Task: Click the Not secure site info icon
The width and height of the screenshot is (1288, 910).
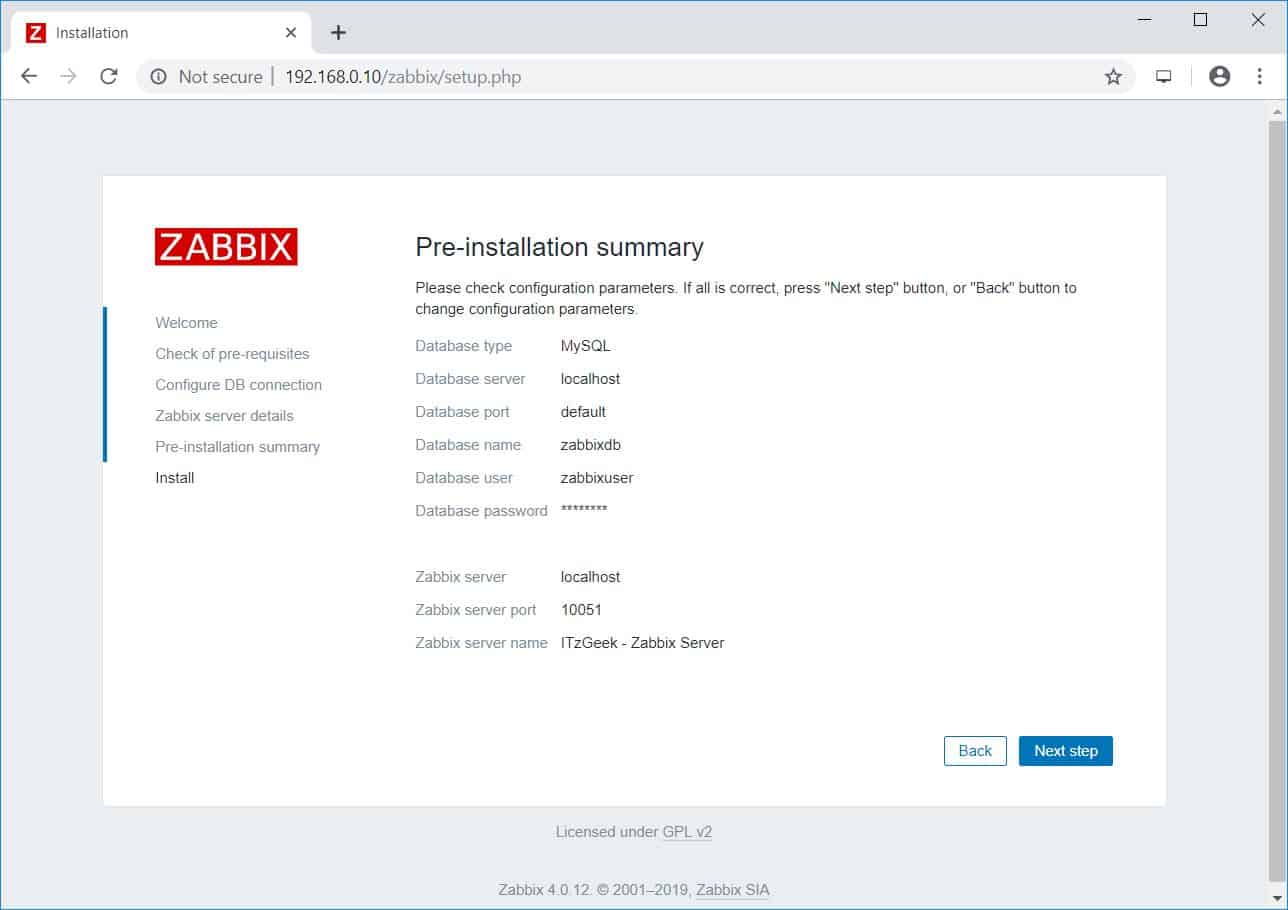Action: click(158, 77)
